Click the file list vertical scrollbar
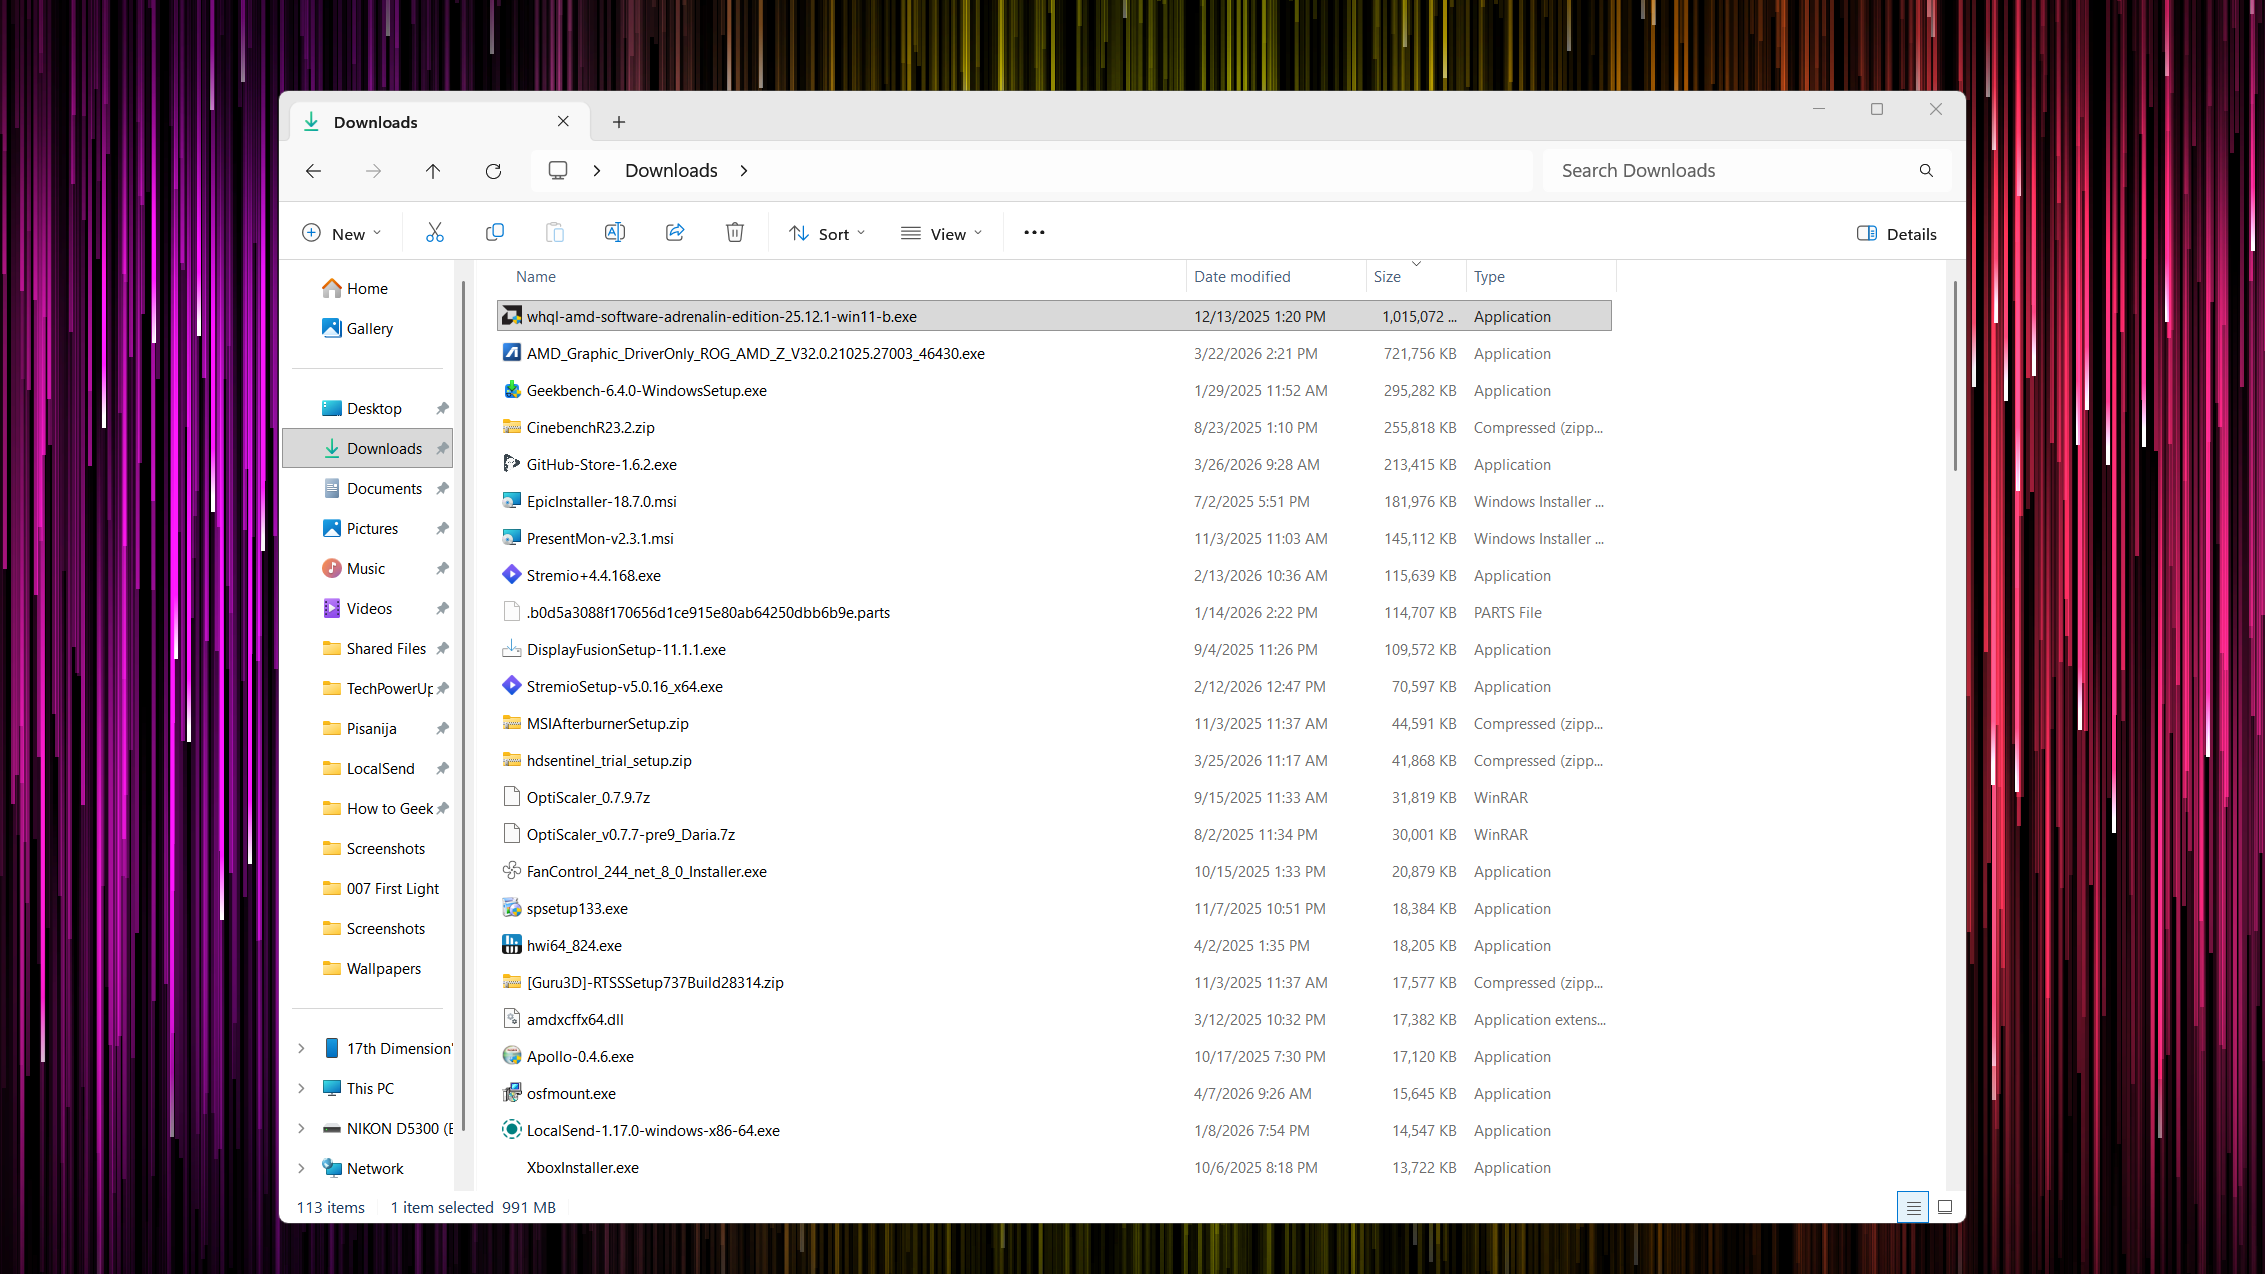2265x1274 pixels. pyautogui.click(x=1955, y=374)
